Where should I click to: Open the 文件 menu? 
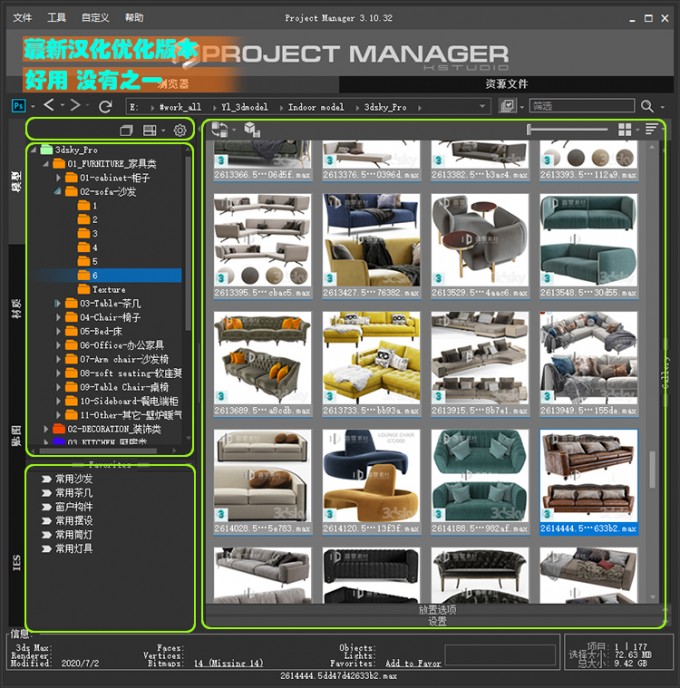point(22,18)
